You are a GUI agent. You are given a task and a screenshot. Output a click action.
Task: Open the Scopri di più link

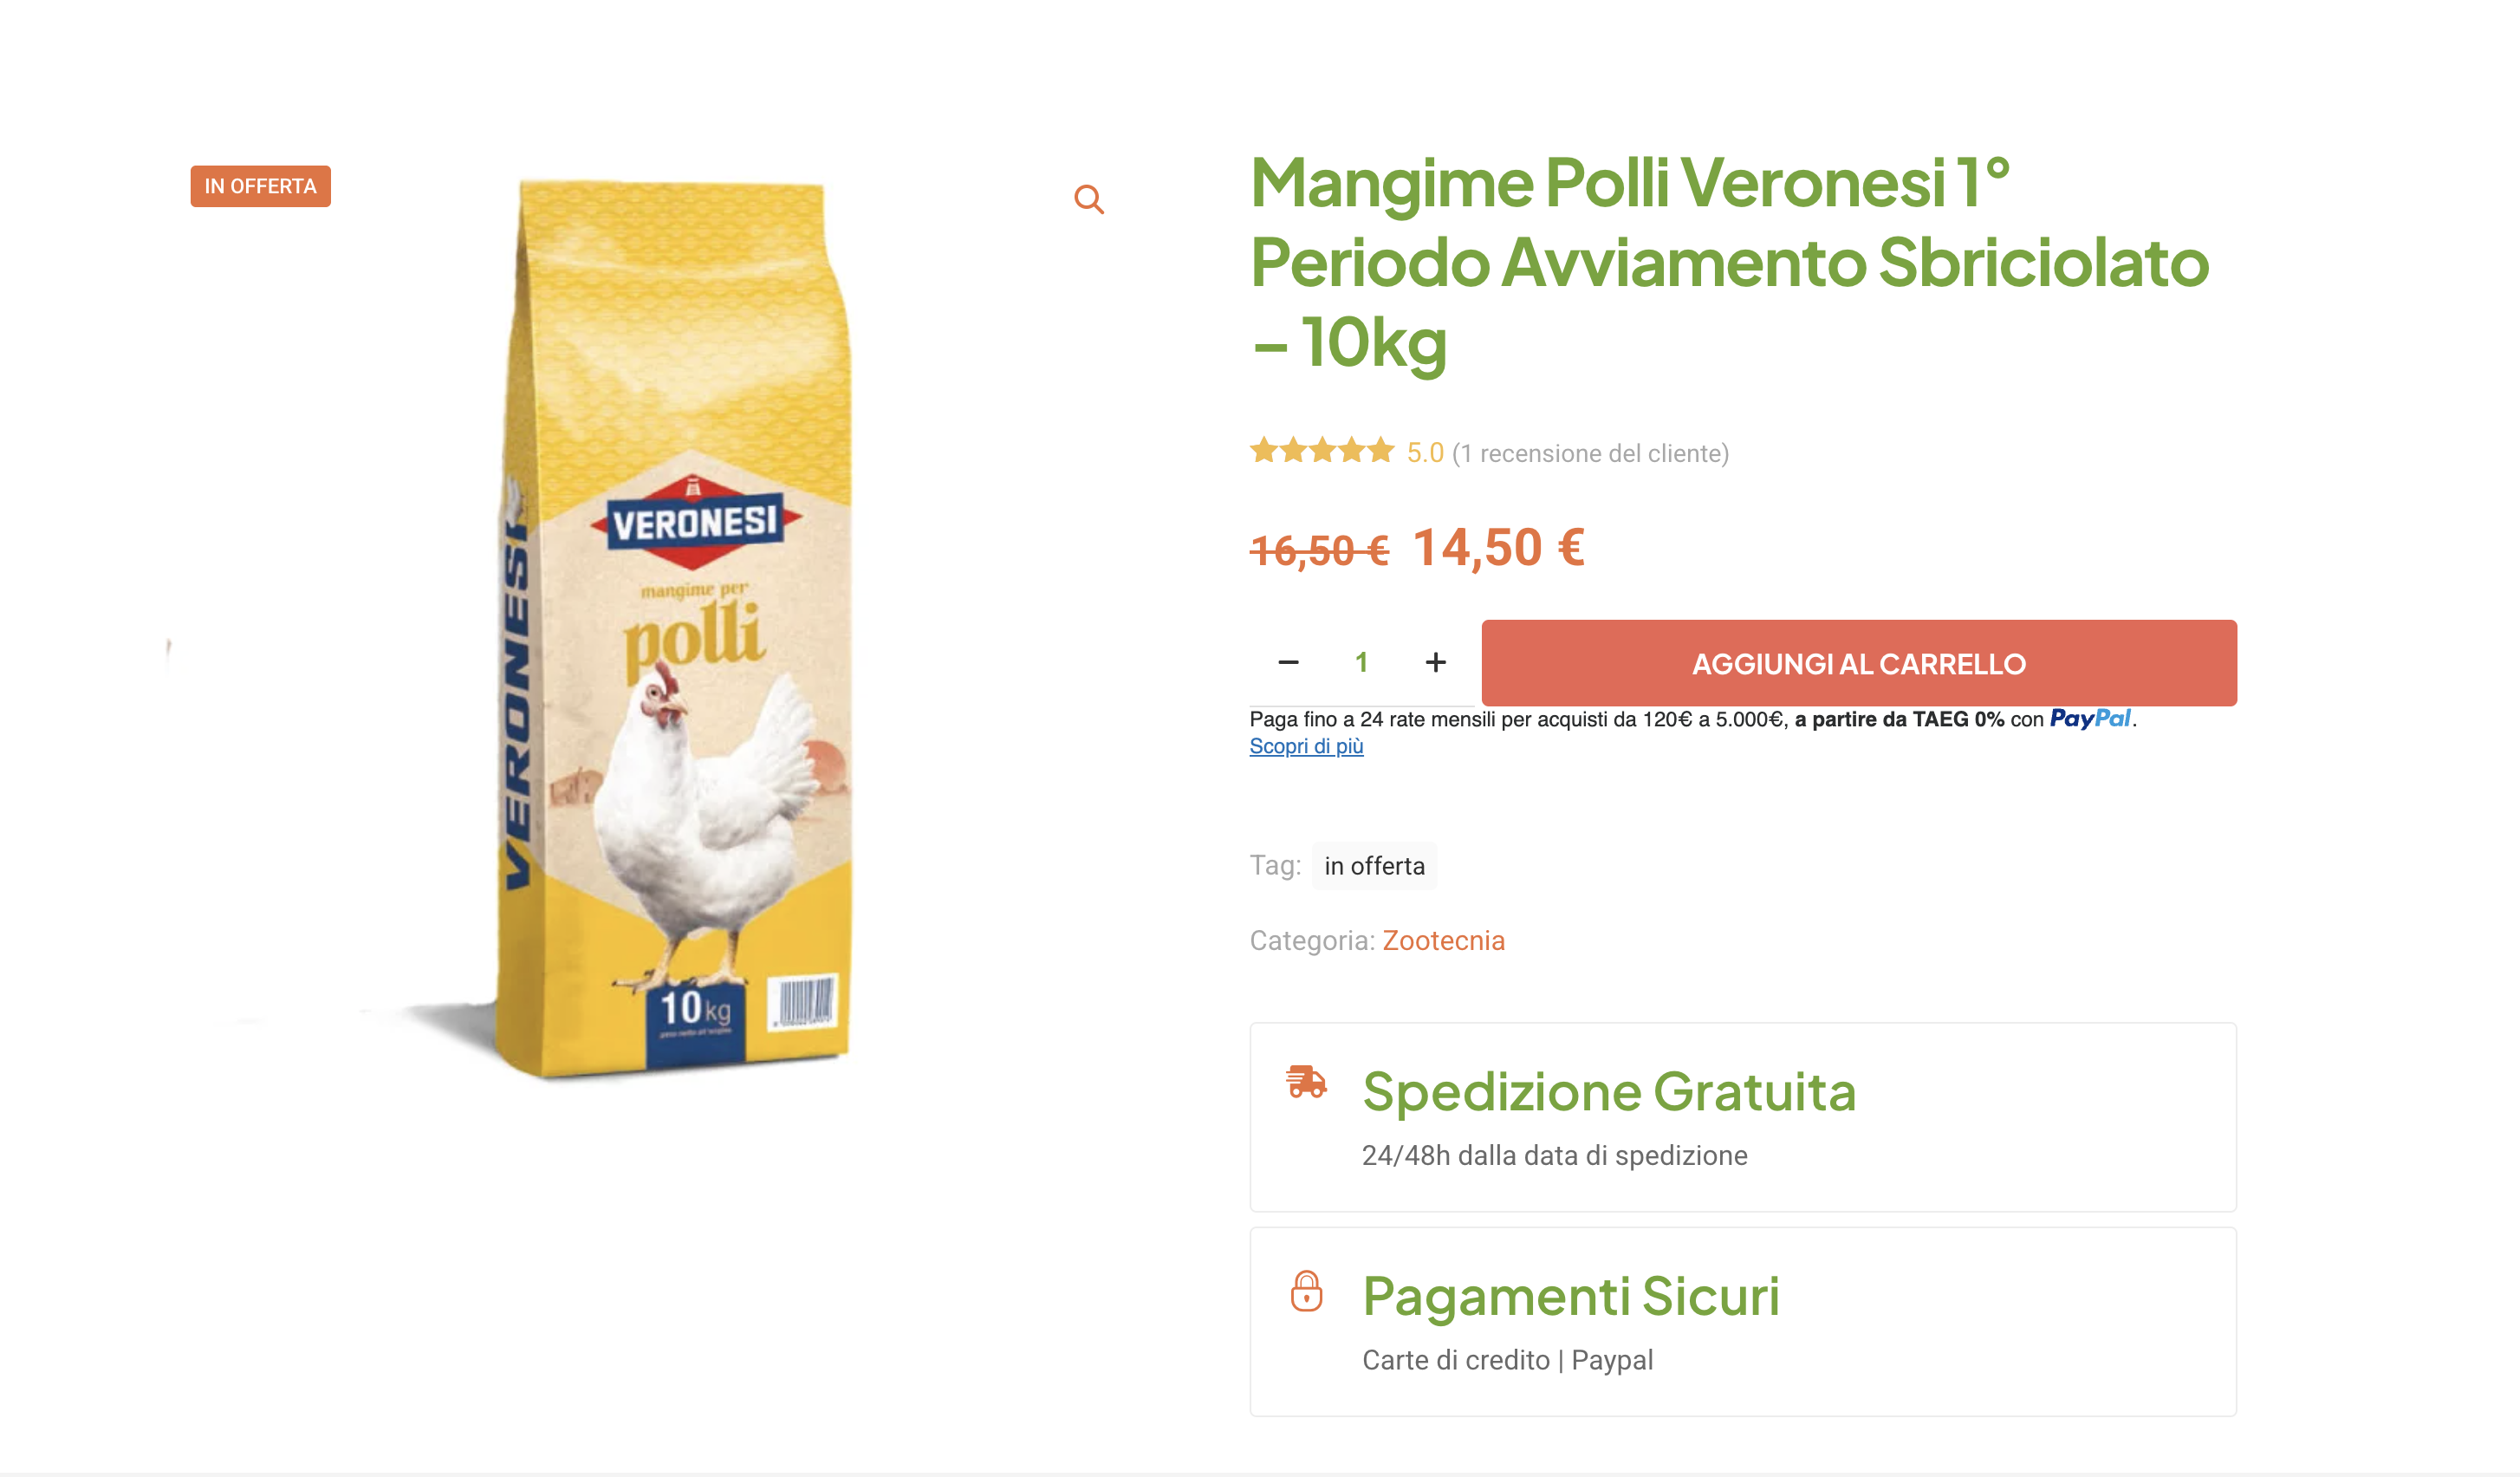point(1306,746)
